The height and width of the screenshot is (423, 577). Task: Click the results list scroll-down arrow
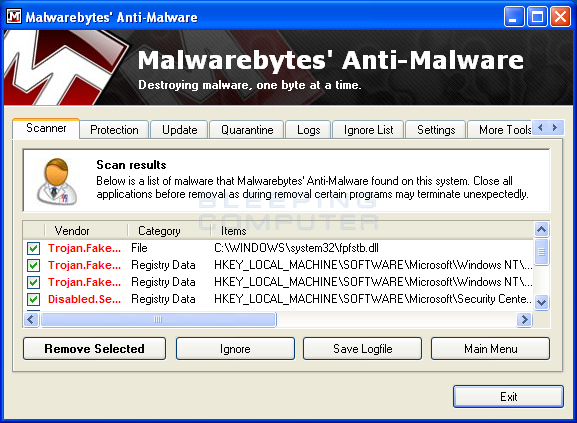(541, 302)
